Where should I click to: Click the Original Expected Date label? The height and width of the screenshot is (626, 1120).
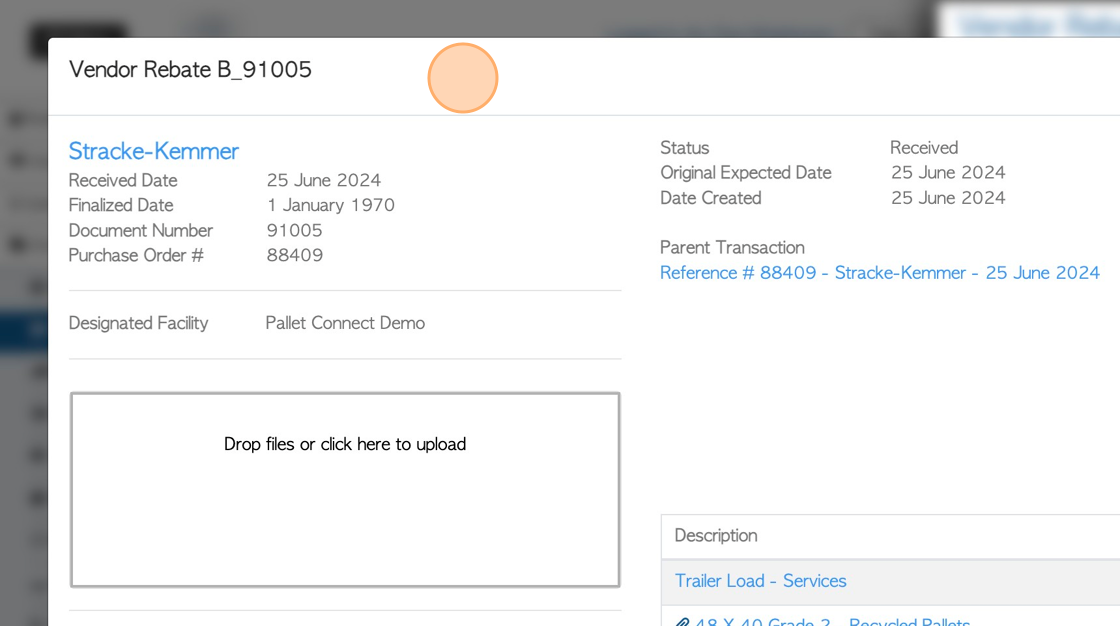[x=746, y=172]
